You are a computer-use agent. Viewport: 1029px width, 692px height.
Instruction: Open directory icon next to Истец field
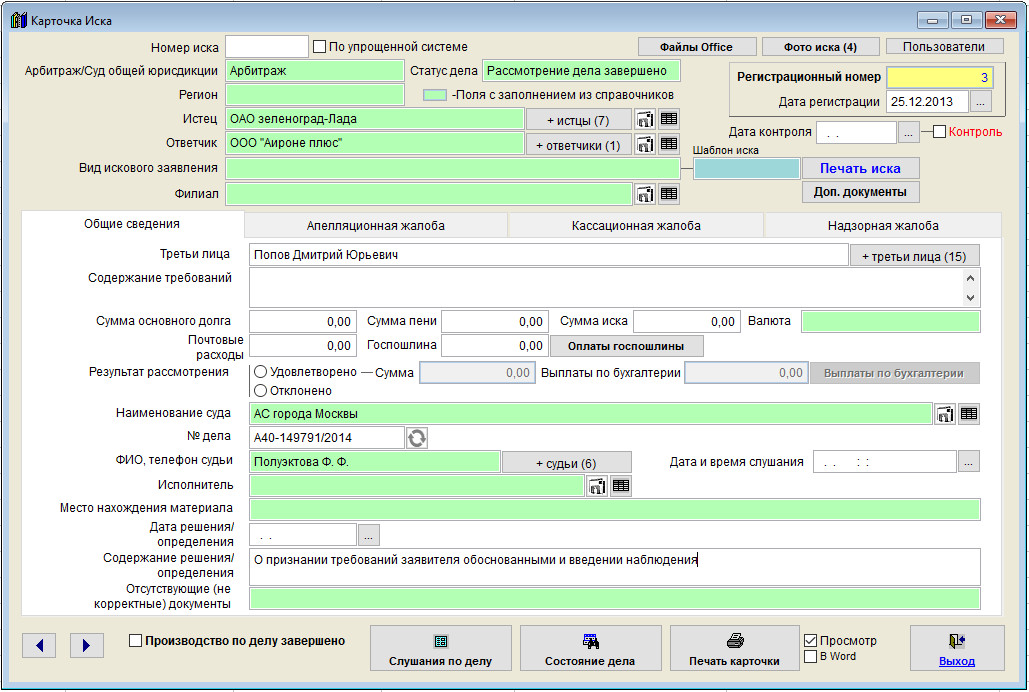coord(645,119)
